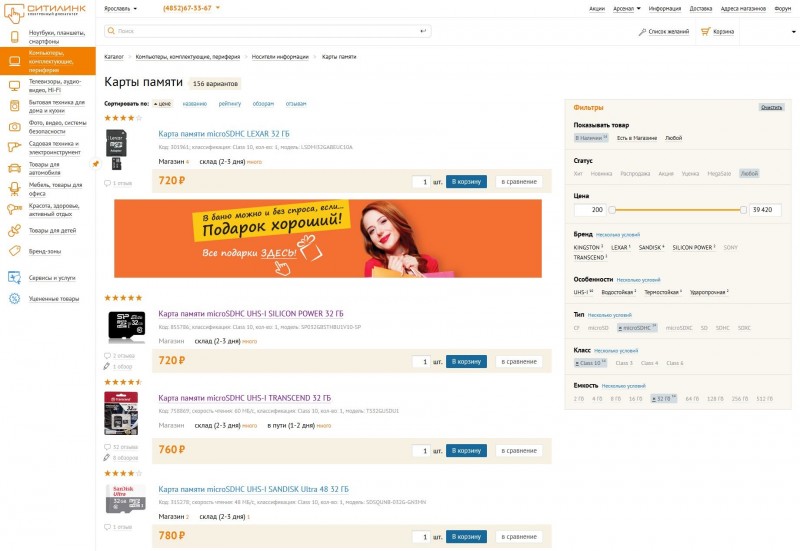
Task: Click the maximum price slider handle
Action: pos(743,210)
